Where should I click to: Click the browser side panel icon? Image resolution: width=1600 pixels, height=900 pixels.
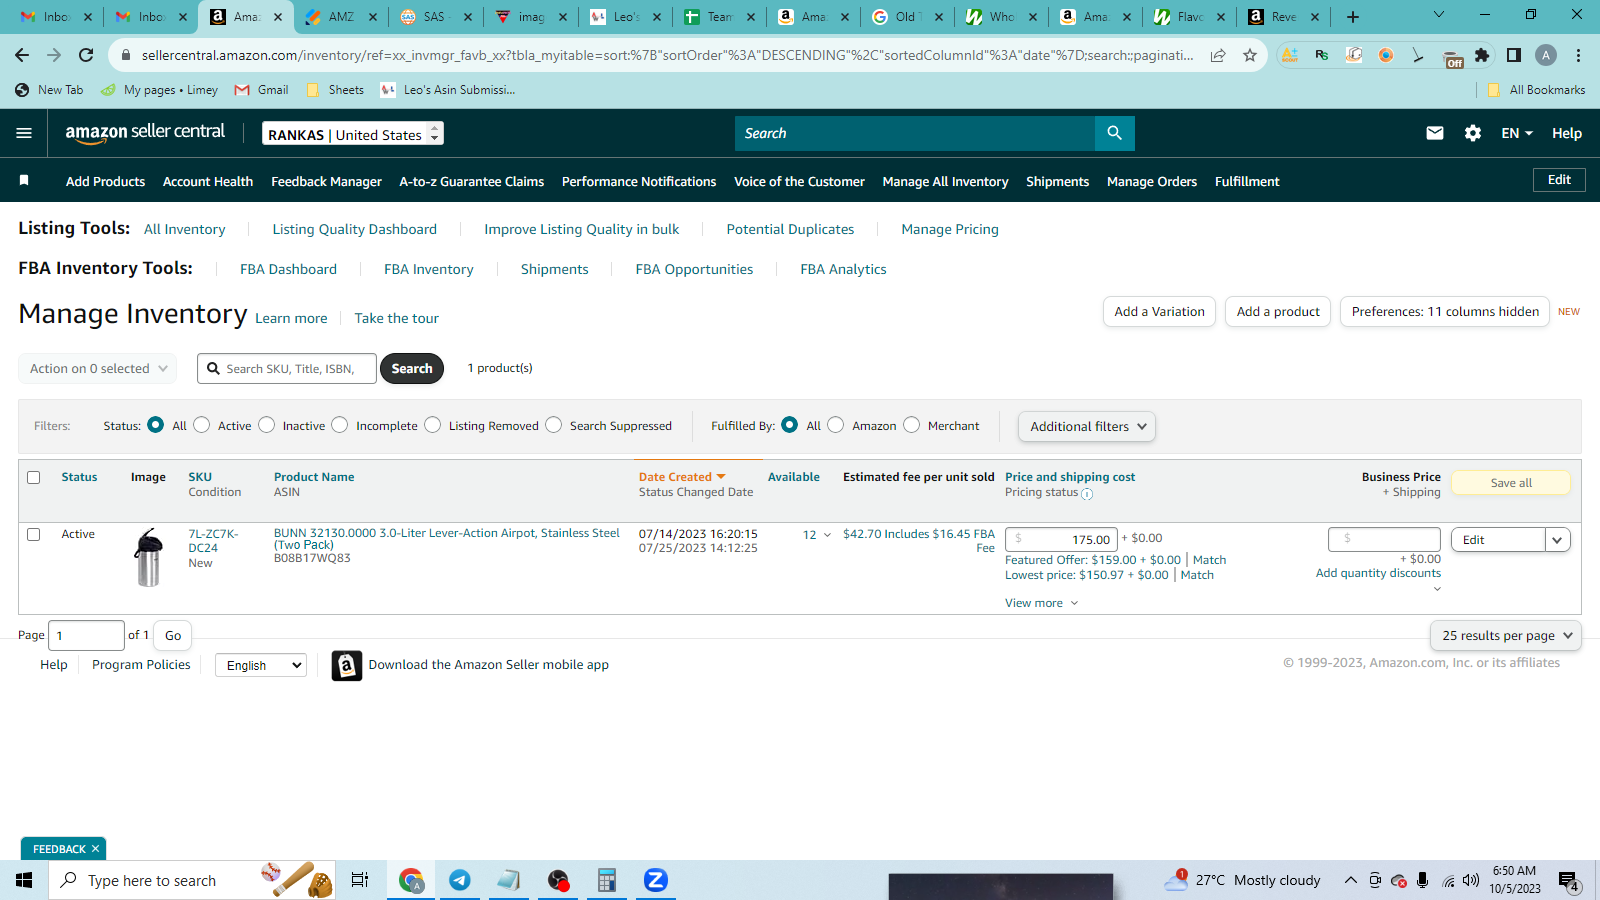pos(1514,55)
